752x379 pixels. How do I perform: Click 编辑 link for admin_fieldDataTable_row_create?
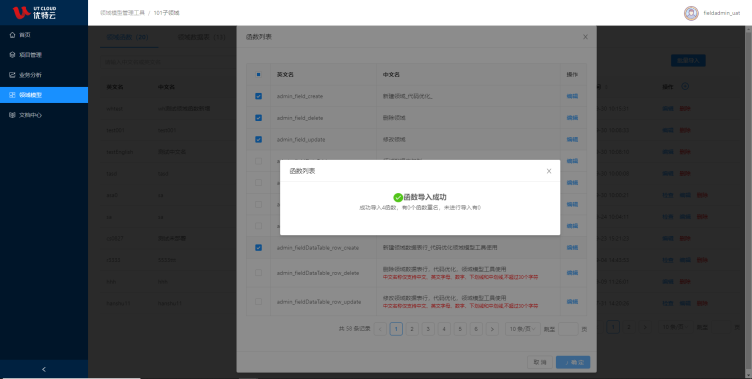pos(572,248)
